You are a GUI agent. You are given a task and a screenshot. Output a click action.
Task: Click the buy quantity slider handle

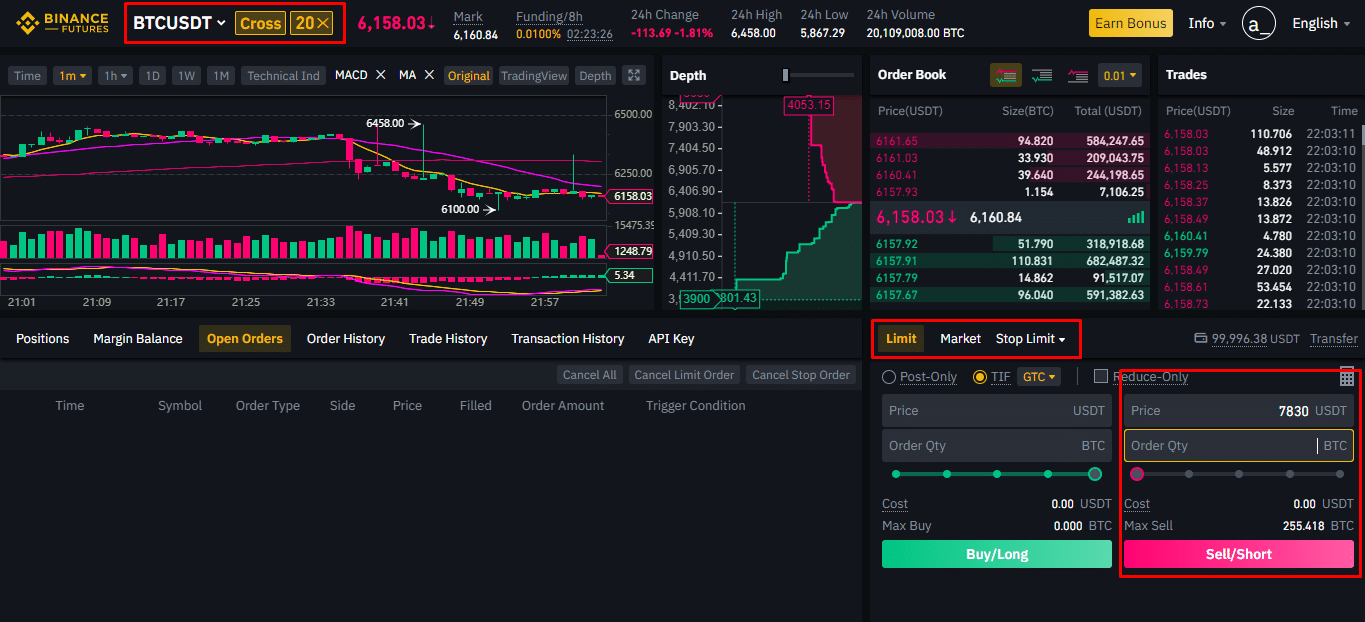[x=1095, y=474]
